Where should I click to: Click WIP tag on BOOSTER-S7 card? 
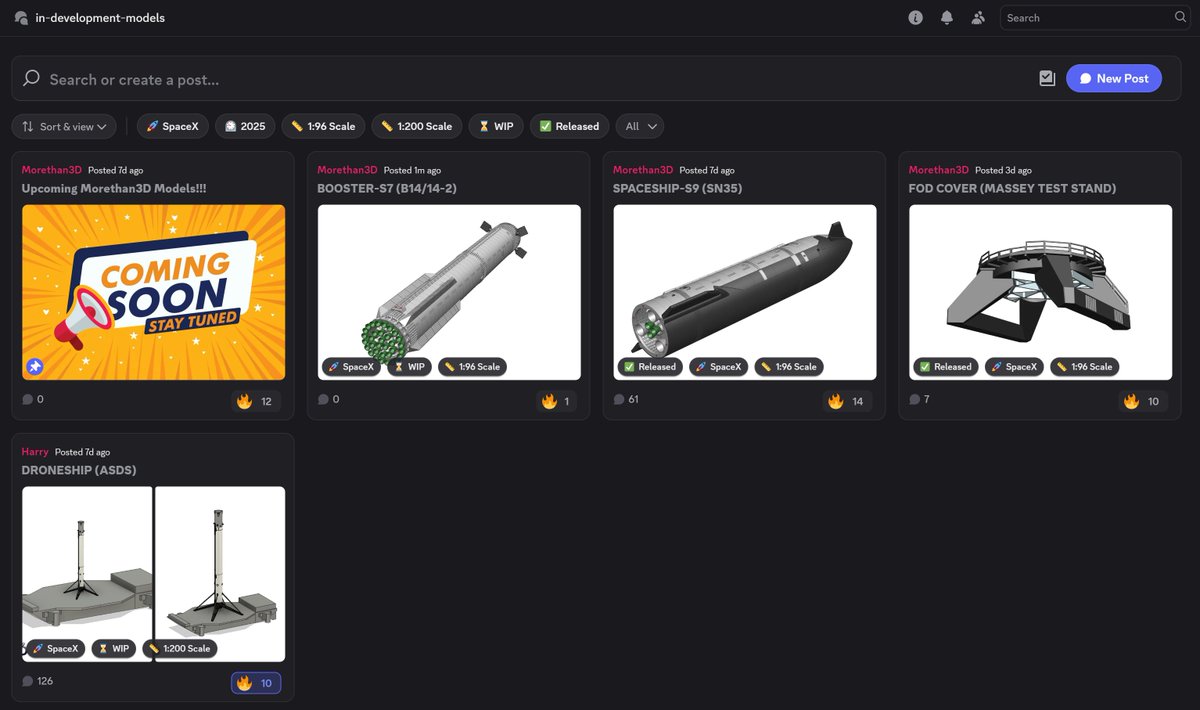tap(409, 367)
